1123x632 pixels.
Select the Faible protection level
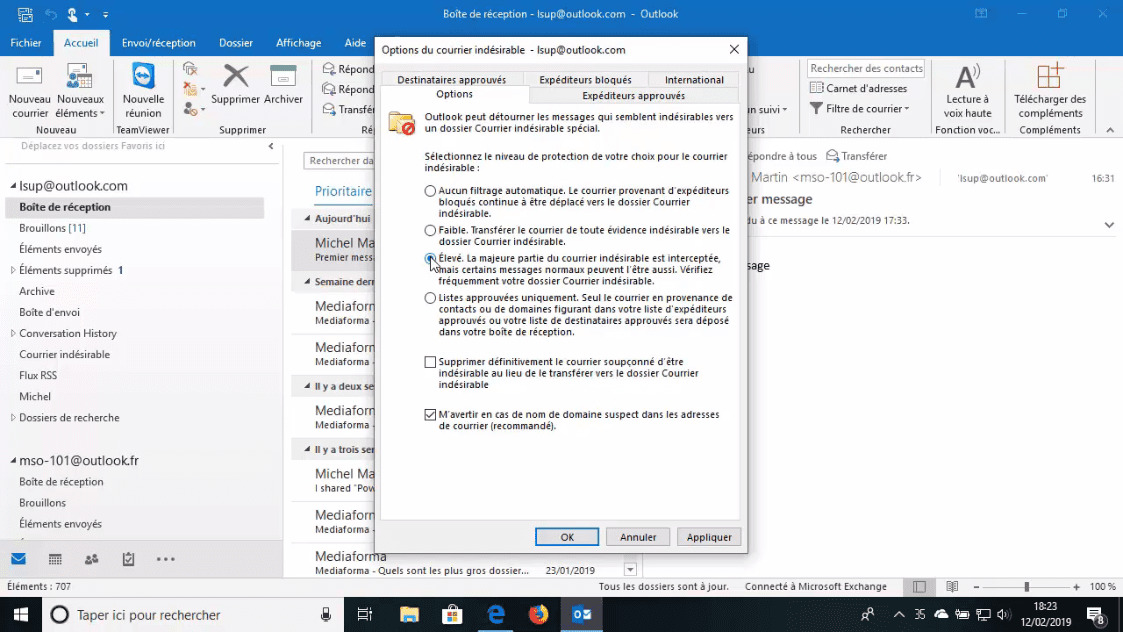click(x=430, y=230)
